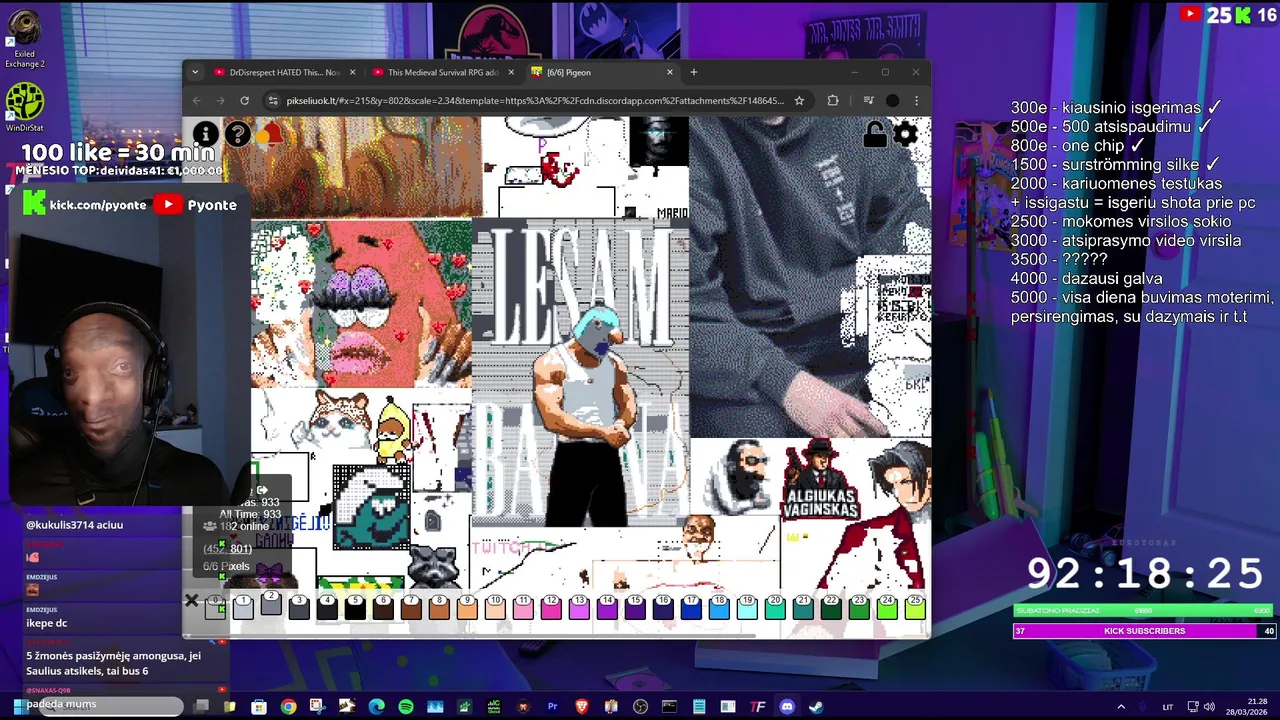Open Discord from the taskbar
Image resolution: width=1280 pixels, height=720 pixels.
(787, 707)
